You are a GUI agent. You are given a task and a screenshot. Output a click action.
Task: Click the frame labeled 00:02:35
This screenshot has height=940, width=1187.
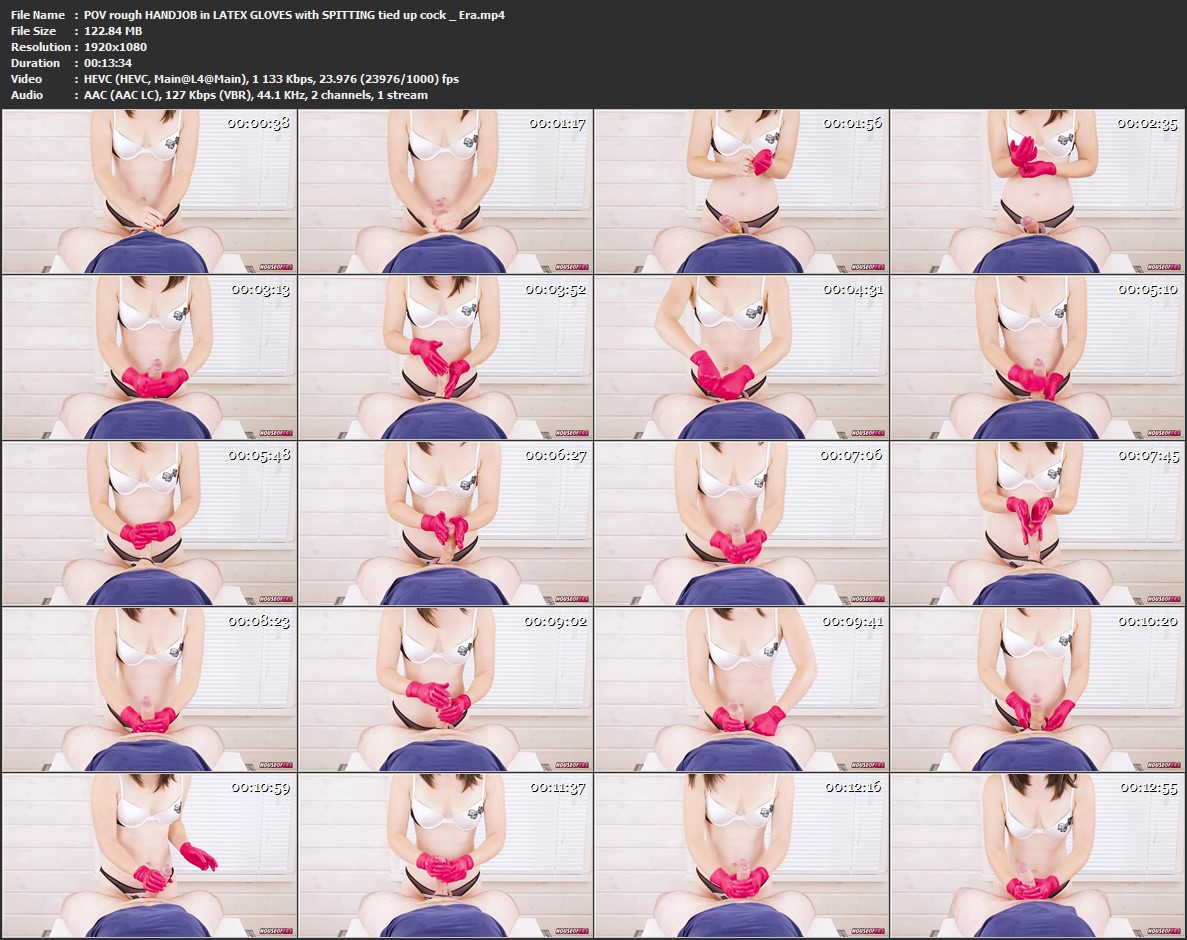point(1037,191)
